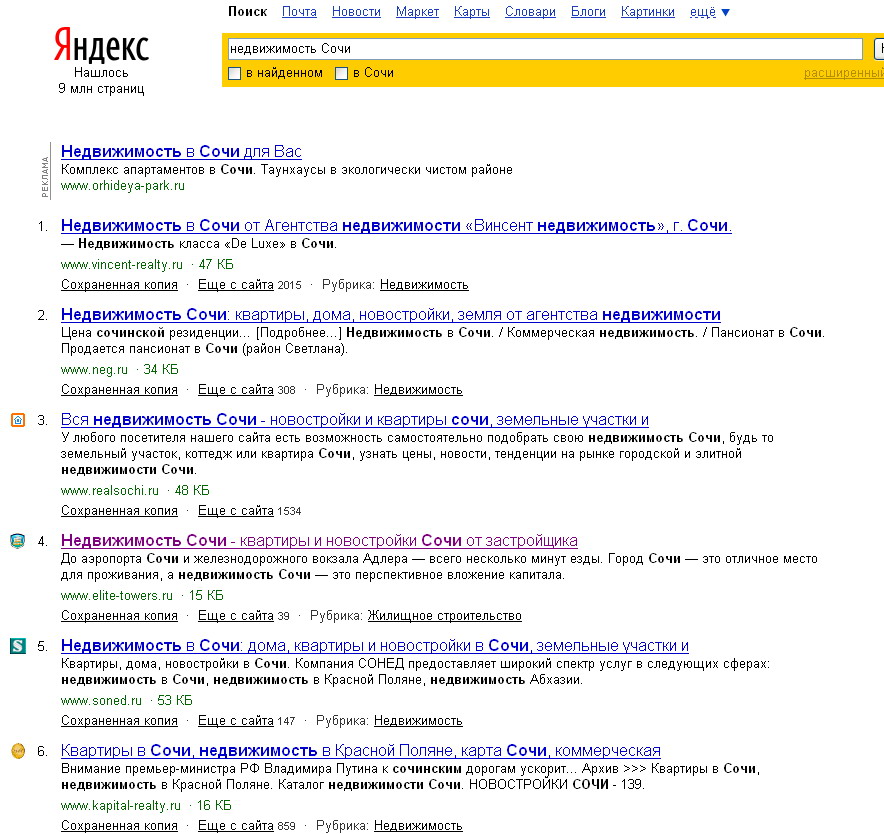Open the cached copy of realsochi.ru
Viewport: 884px width, 834px height.
coord(120,511)
